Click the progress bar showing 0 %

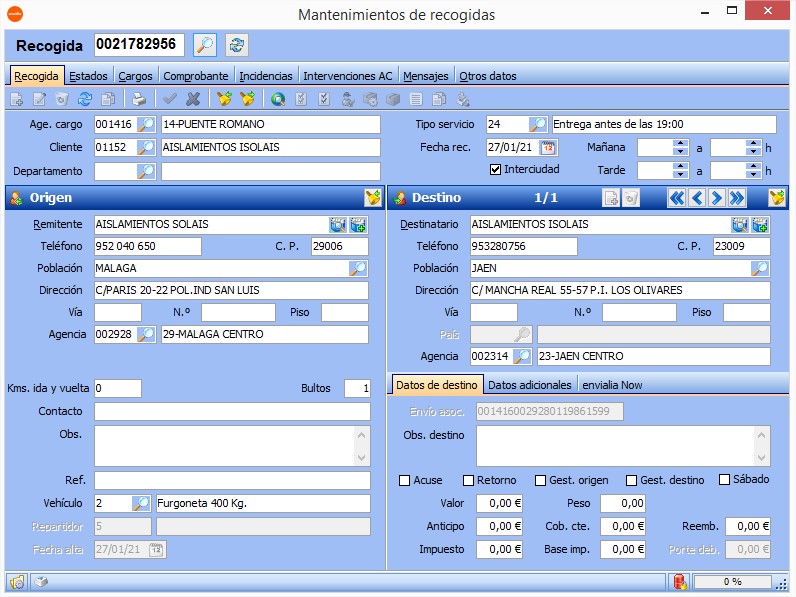(732, 581)
